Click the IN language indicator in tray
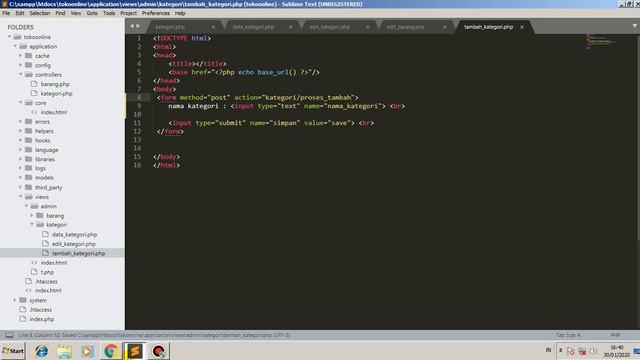The image size is (640, 360). [548, 350]
